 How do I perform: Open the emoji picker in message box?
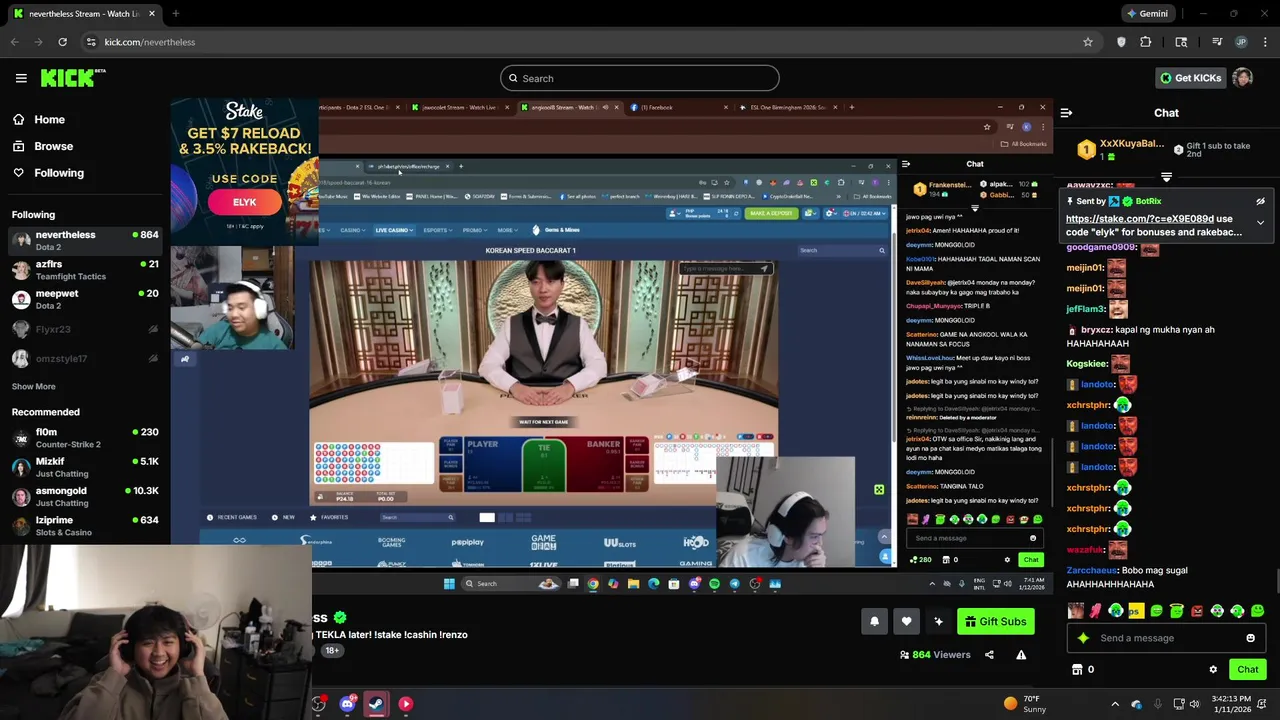click(1250, 638)
